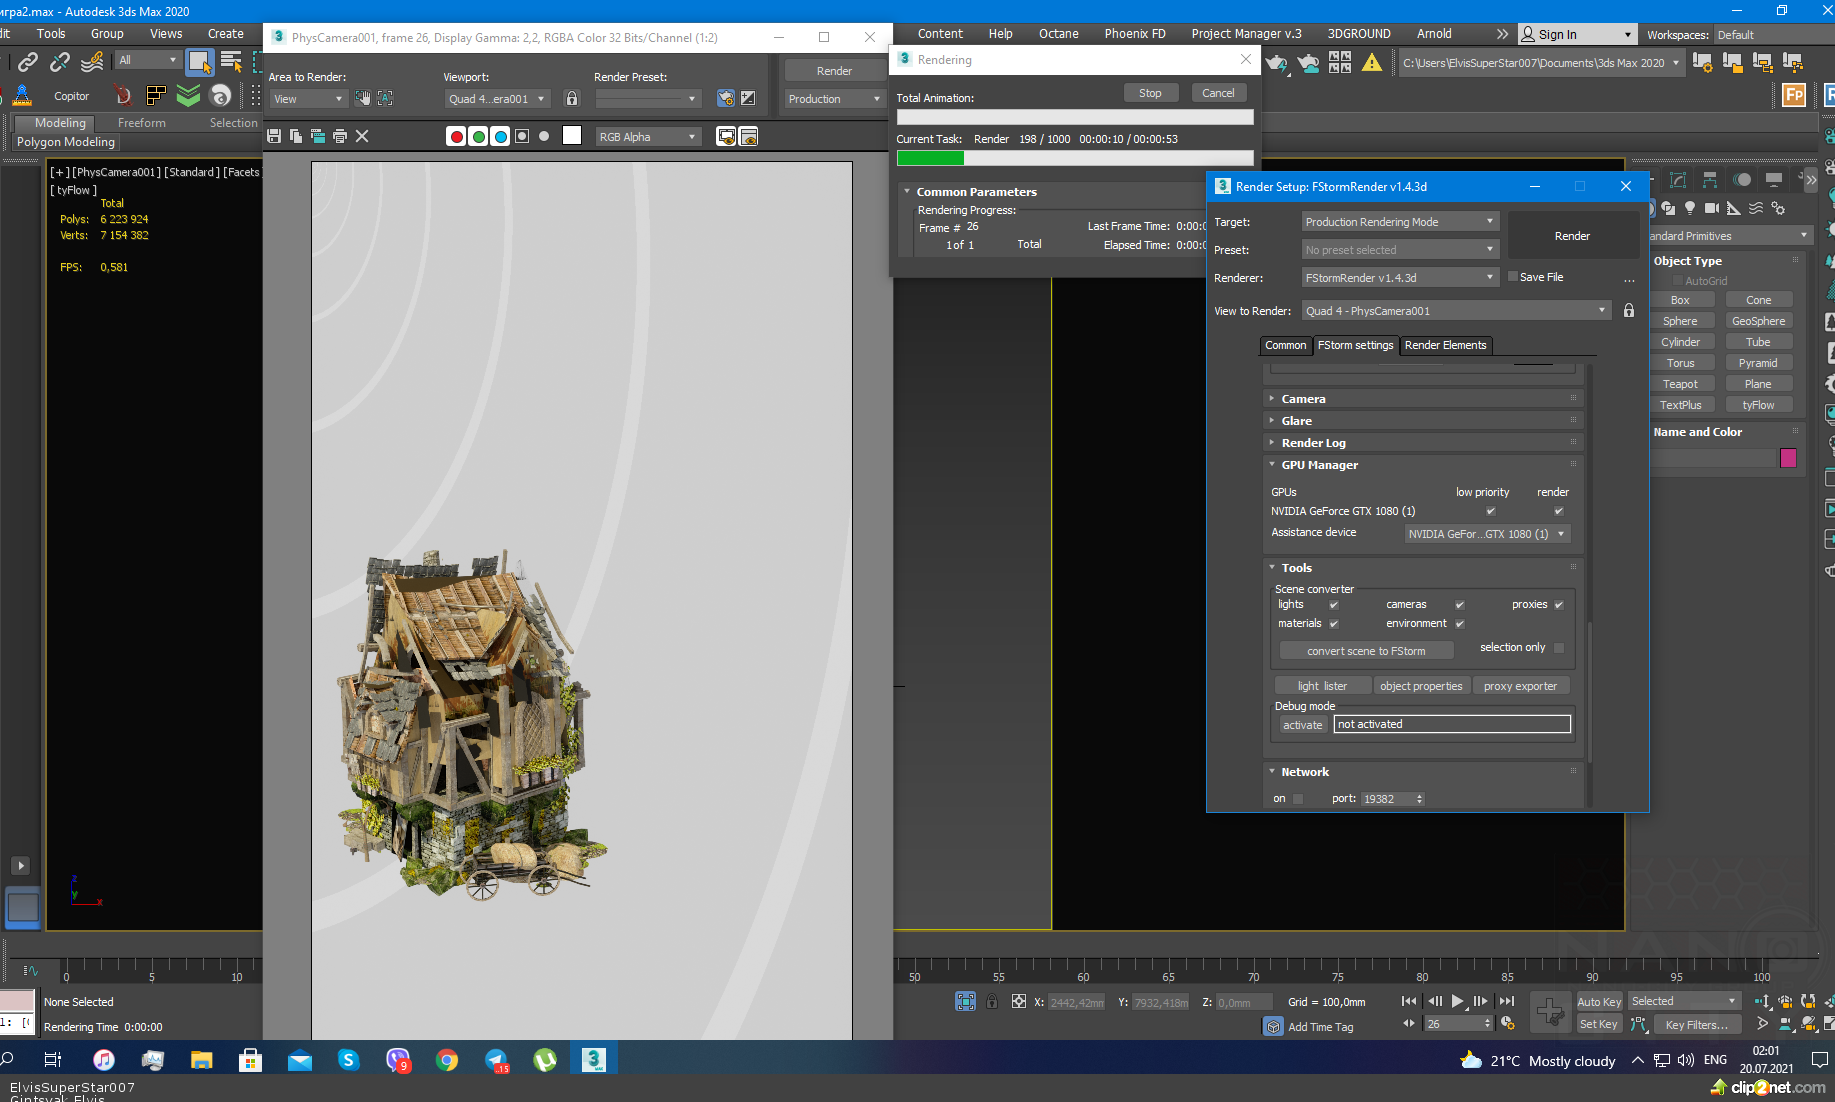Toggle the Save File checkbox

click(1513, 277)
